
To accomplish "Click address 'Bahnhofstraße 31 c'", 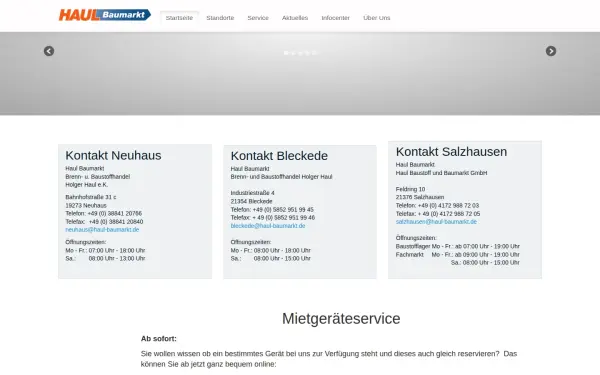I will pos(91,197).
